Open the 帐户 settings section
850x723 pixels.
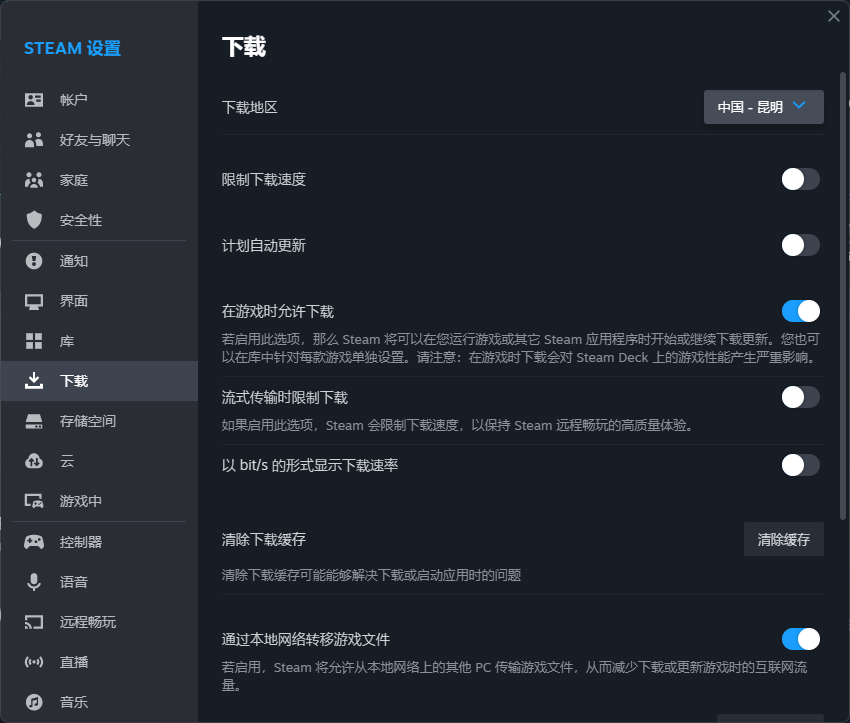click(99, 100)
